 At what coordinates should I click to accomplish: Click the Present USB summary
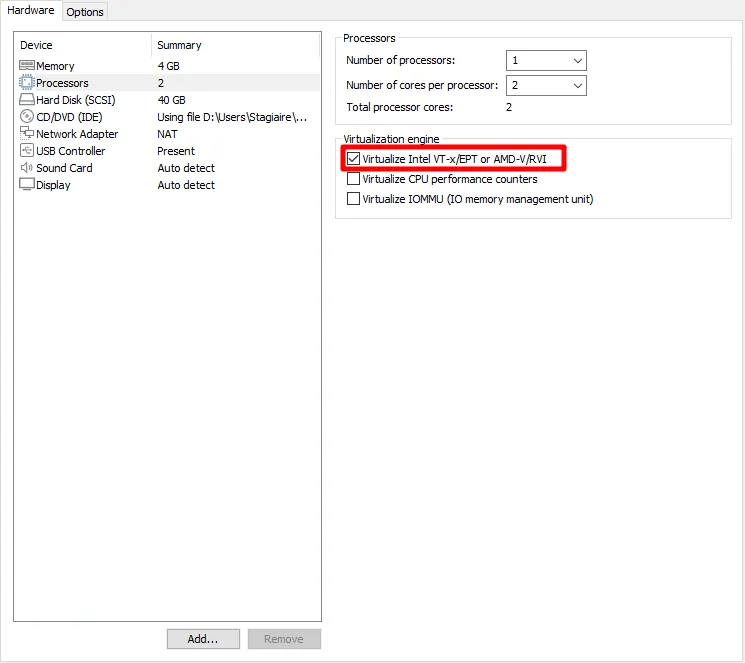176,151
